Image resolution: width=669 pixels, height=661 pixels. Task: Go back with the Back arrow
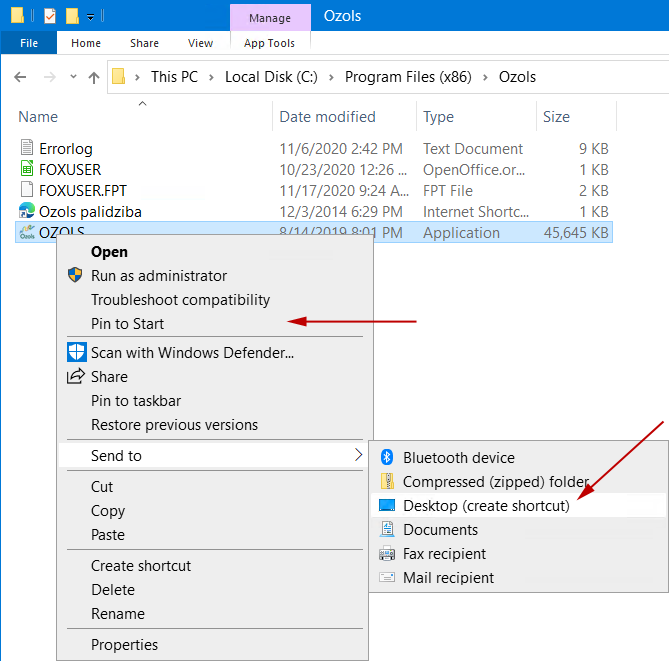point(20,77)
